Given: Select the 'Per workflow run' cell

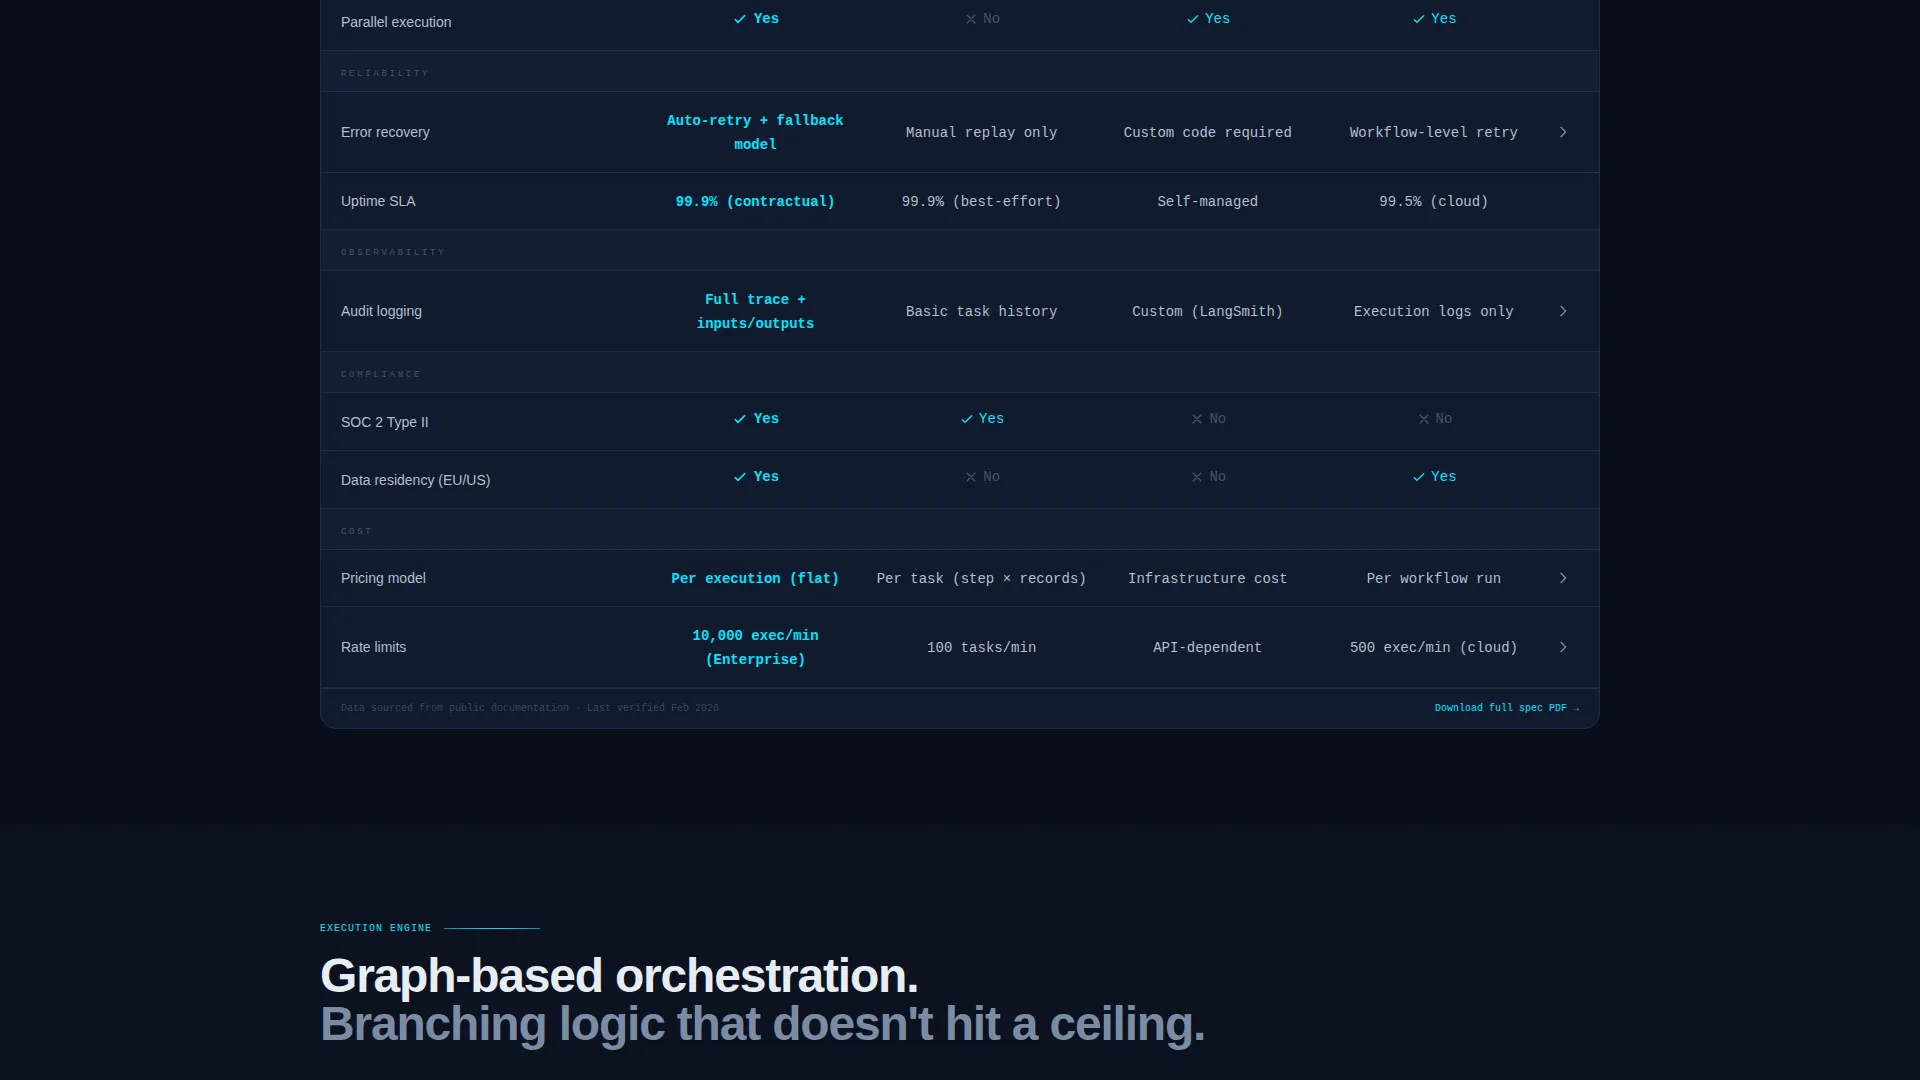Looking at the screenshot, I should [x=1433, y=578].
